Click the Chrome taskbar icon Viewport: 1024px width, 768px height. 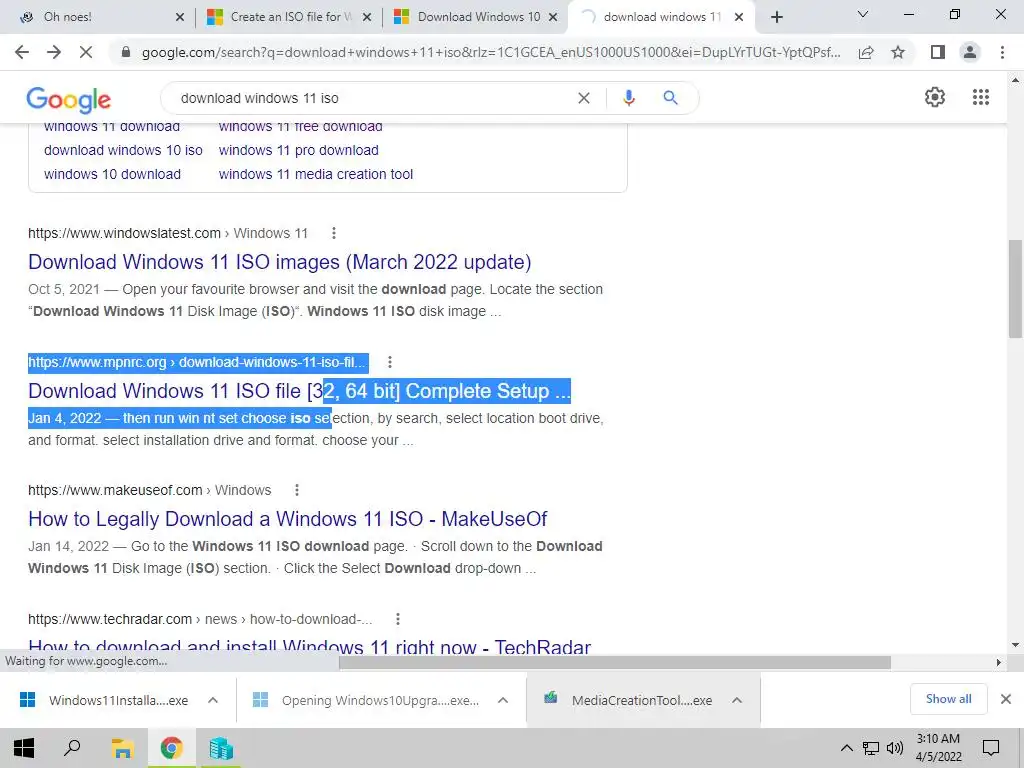[x=171, y=748]
